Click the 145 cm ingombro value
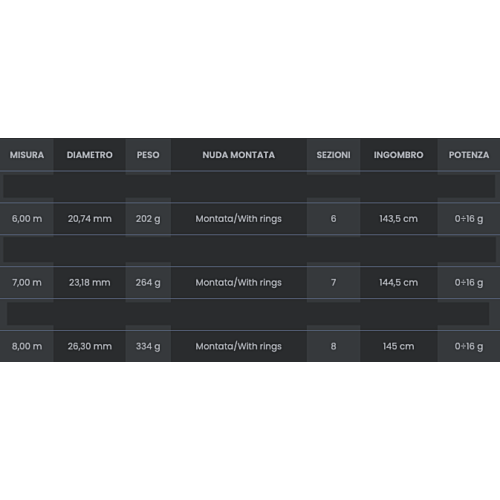Screen dimensions: 500x500 (x=399, y=346)
